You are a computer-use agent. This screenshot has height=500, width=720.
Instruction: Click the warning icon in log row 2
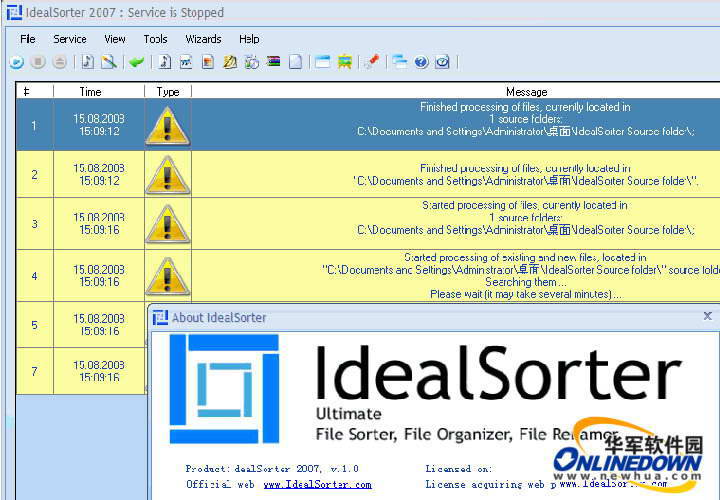click(168, 174)
